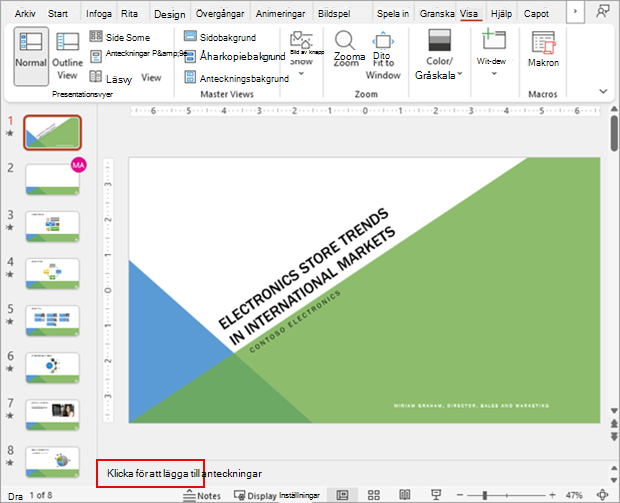The width and height of the screenshot is (620, 503).
Task: Open the Bildspel tab
Action: [334, 14]
